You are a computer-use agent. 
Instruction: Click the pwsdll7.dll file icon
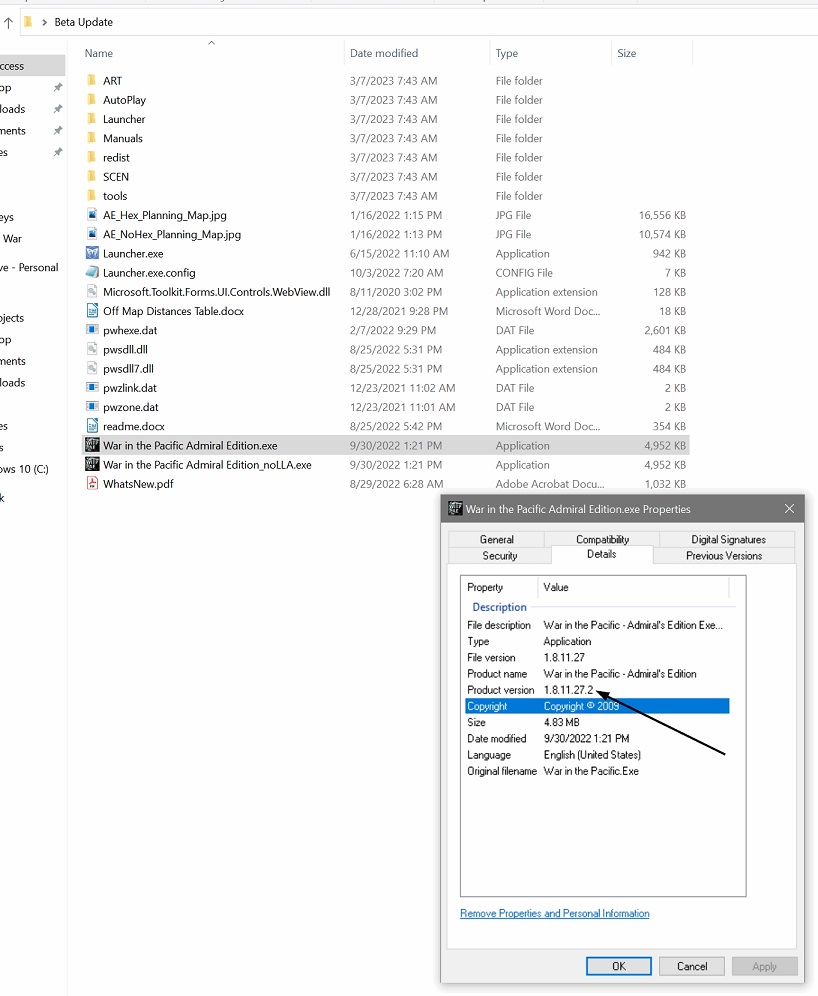[92, 368]
